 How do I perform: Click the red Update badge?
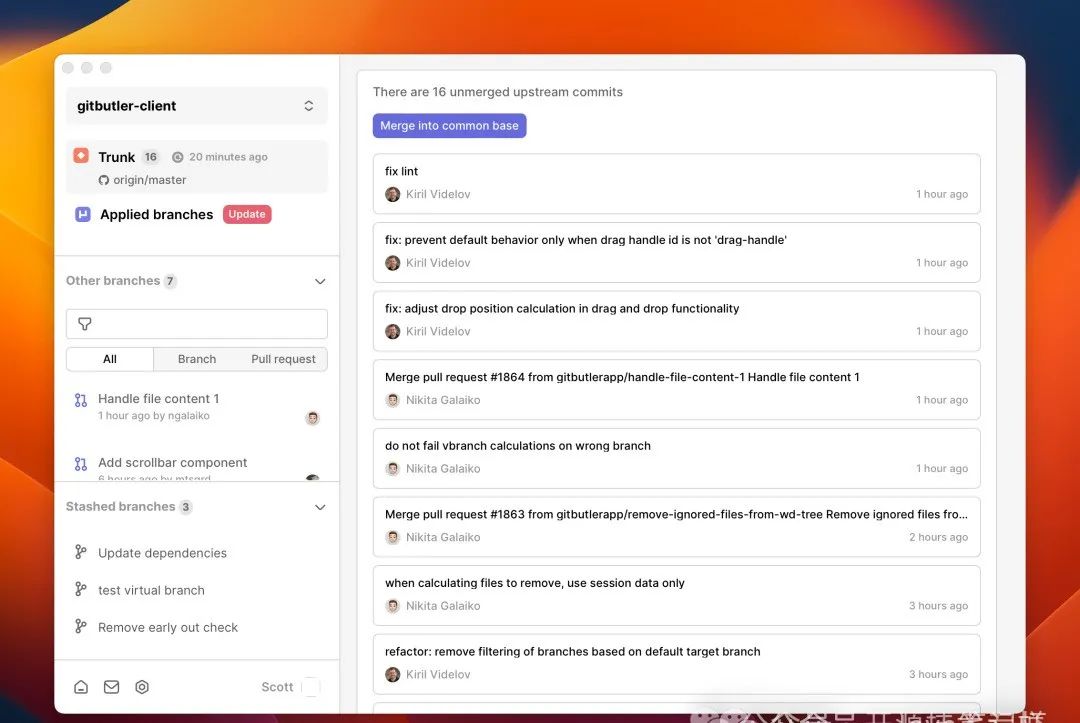pos(247,214)
